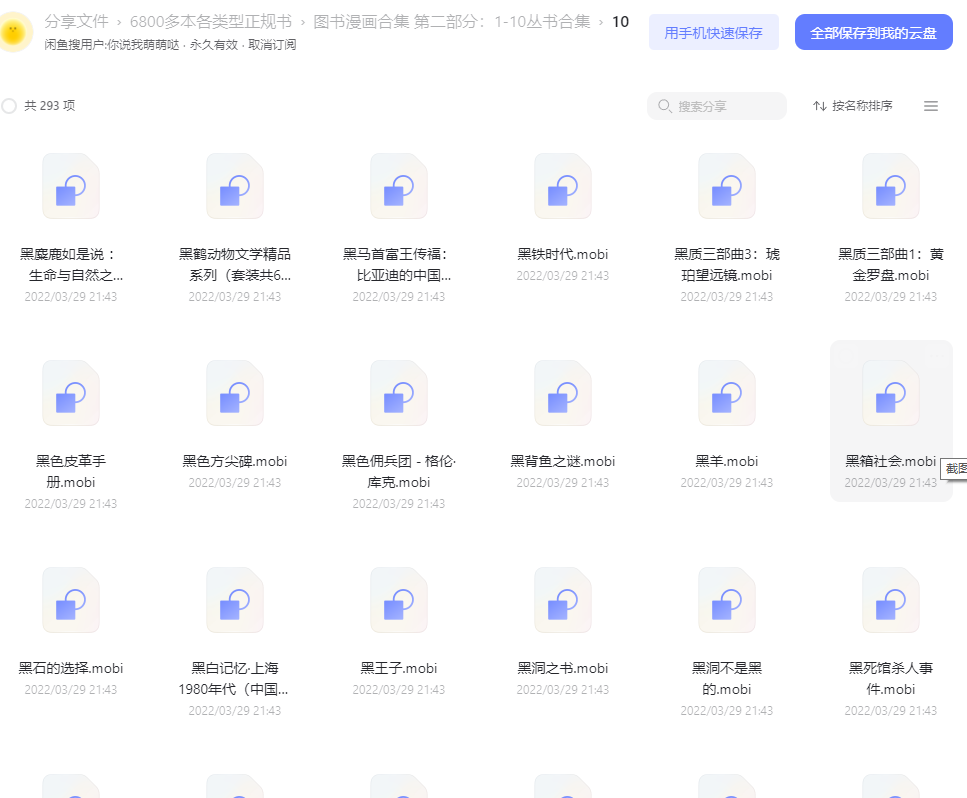This screenshot has width=967, height=798.
Task: Open more options dots on 黑箱社会 card
Action: coord(937,356)
